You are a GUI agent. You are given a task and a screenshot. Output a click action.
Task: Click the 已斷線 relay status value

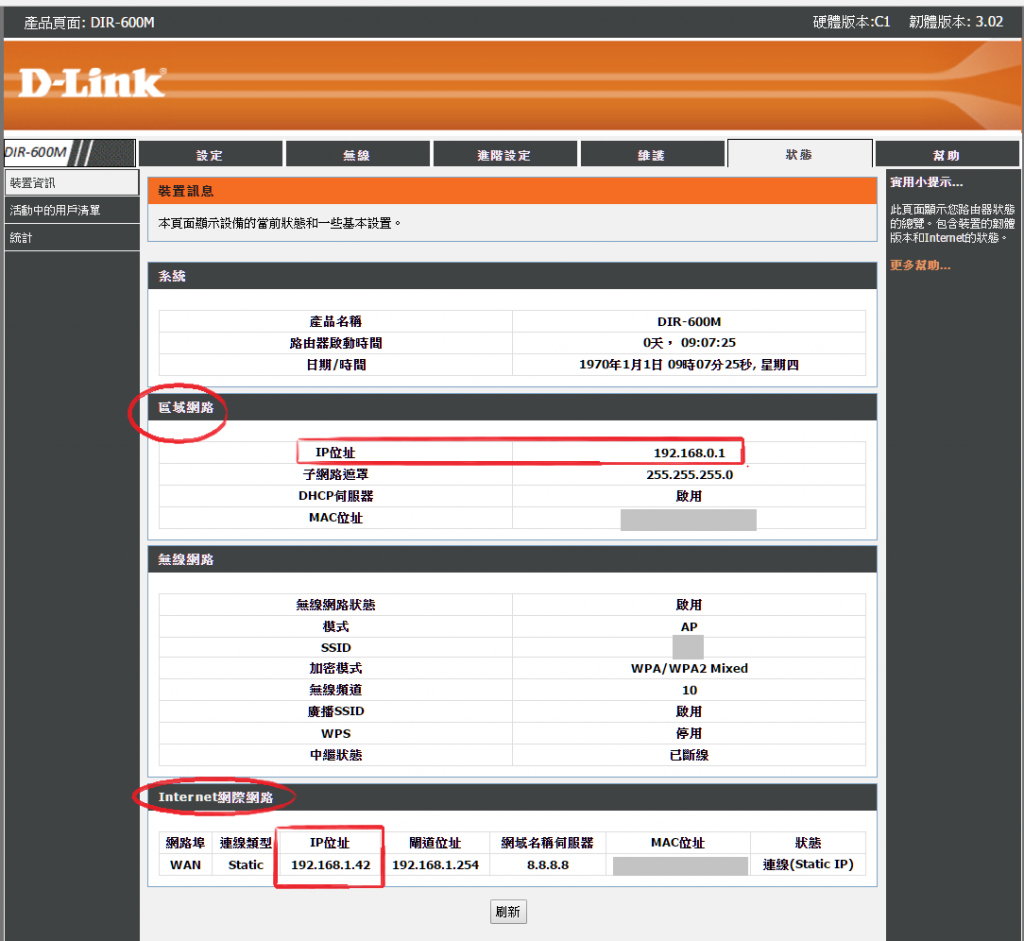689,755
